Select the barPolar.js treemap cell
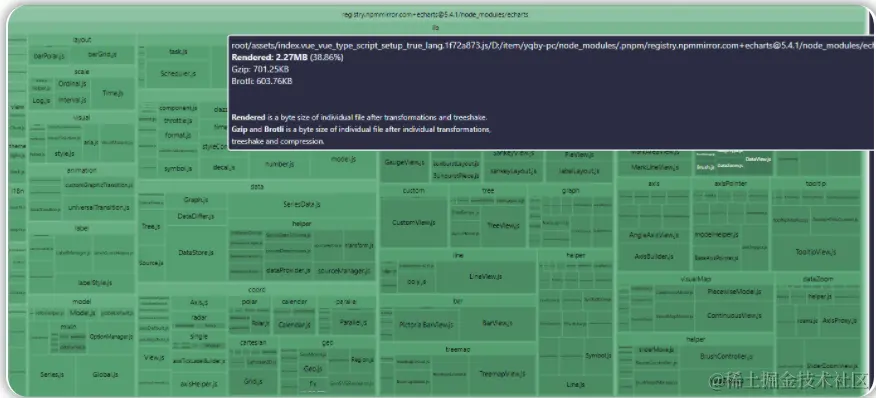Screen dimensions: 876x398 [49, 56]
